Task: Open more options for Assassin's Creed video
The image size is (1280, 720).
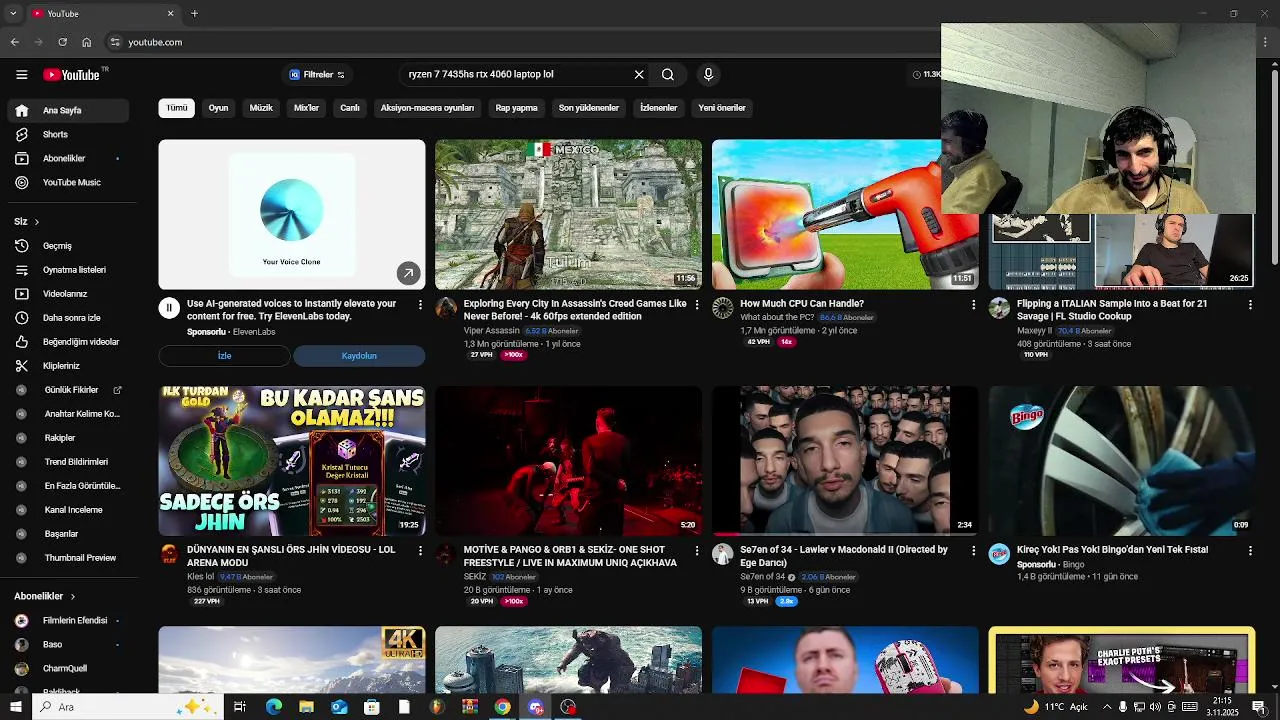Action: 697,304
